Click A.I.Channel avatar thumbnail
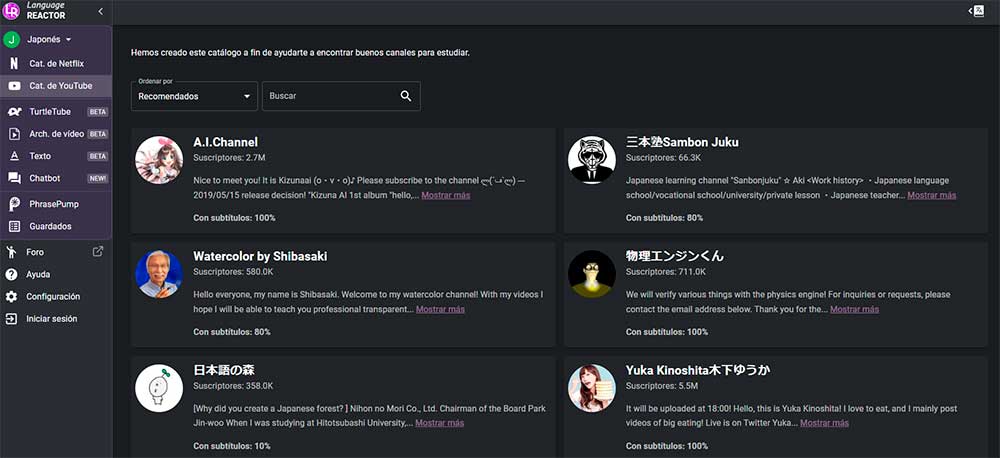The width and height of the screenshot is (1000, 458). [159, 160]
